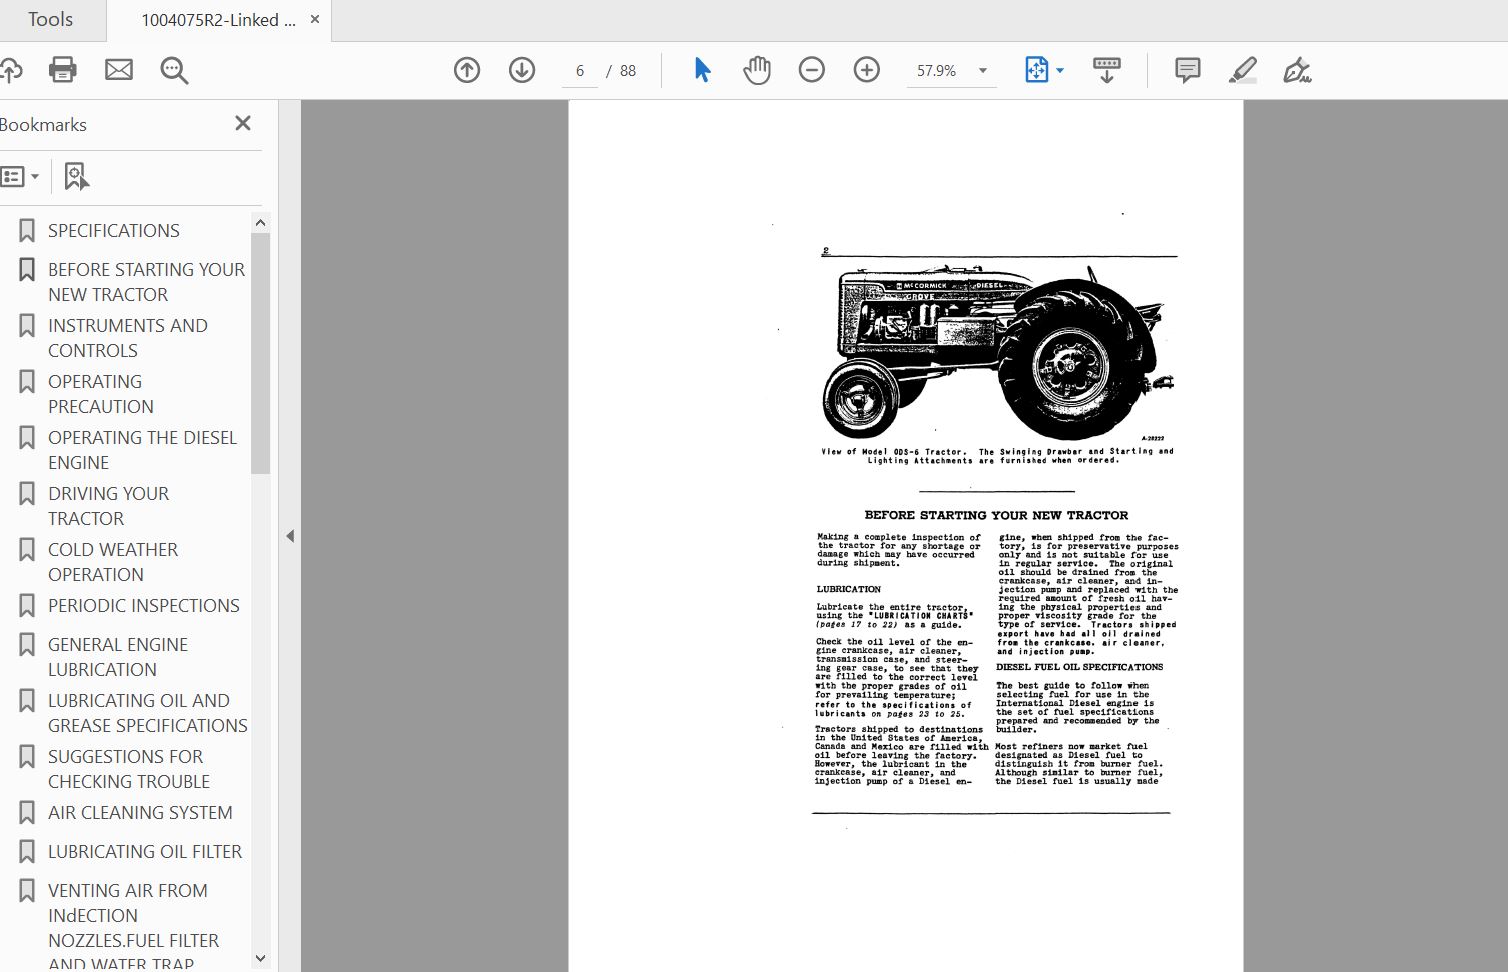This screenshot has width=1508, height=972.
Task: Jump to AIR CLEANING SYSTEM bookmark
Action: [x=140, y=813]
